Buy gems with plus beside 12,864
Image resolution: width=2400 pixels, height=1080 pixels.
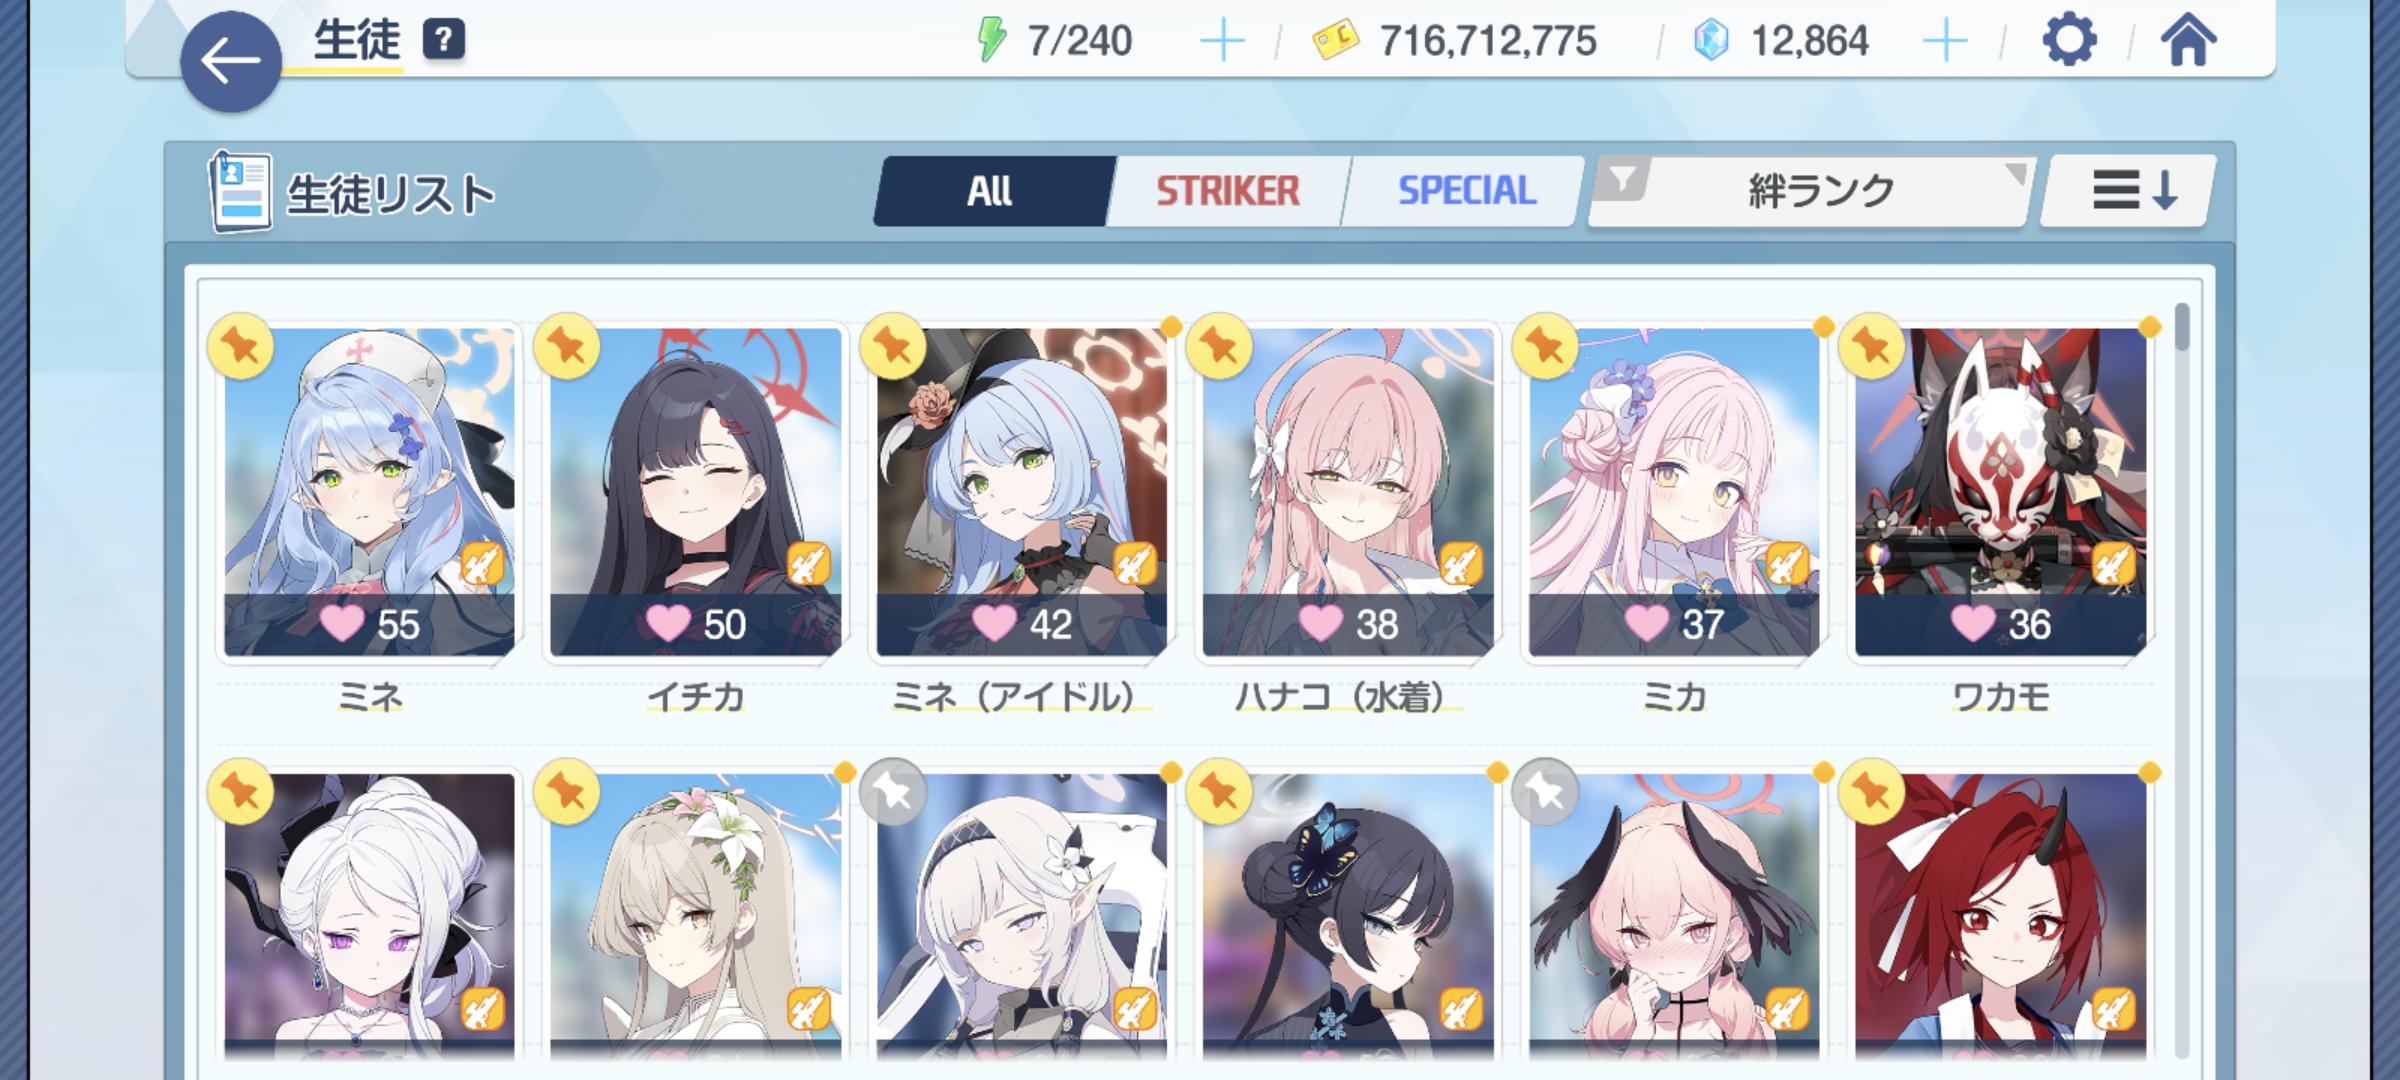tap(1945, 42)
